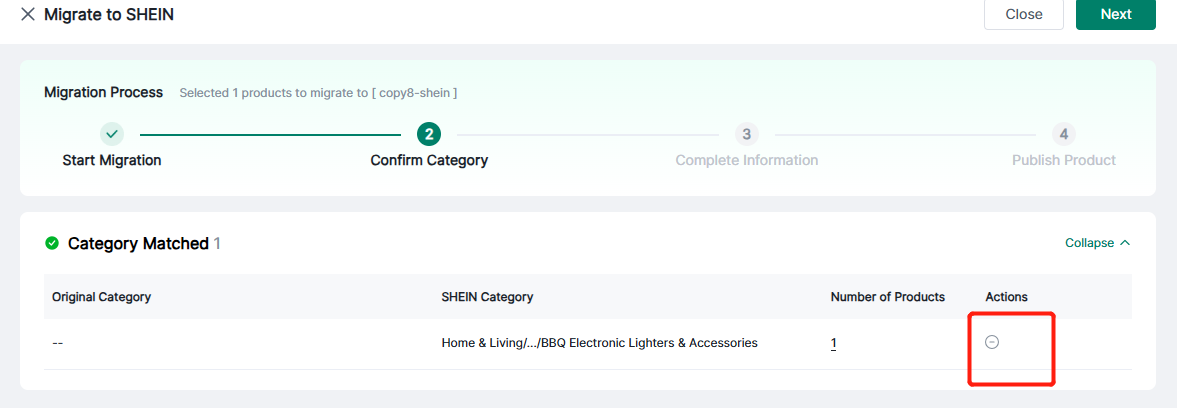Click the step 4 number circle

pyautogui.click(x=1063, y=133)
